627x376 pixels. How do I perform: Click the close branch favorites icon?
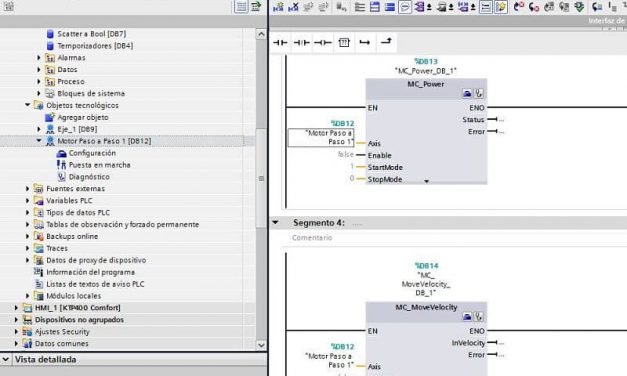point(386,42)
